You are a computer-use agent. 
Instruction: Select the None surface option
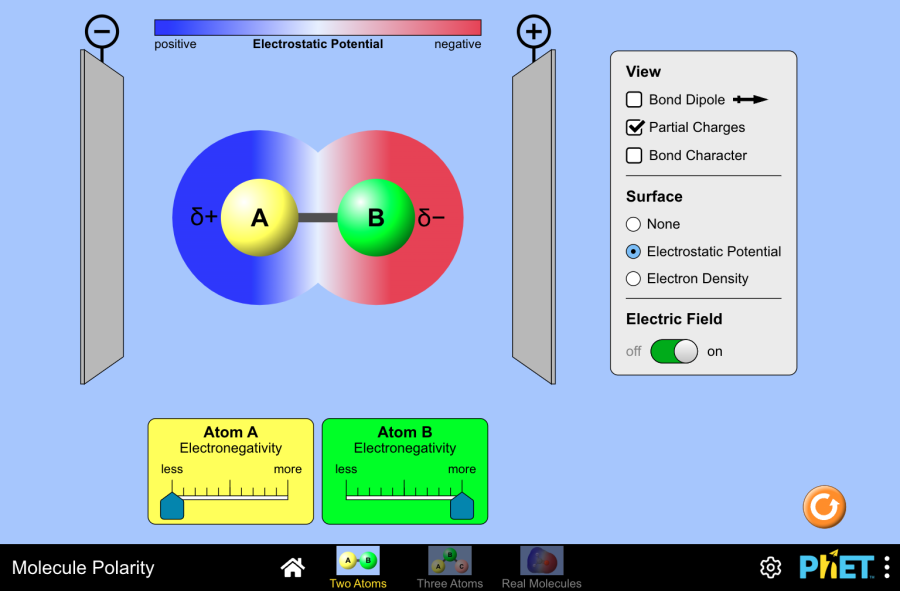[633, 224]
